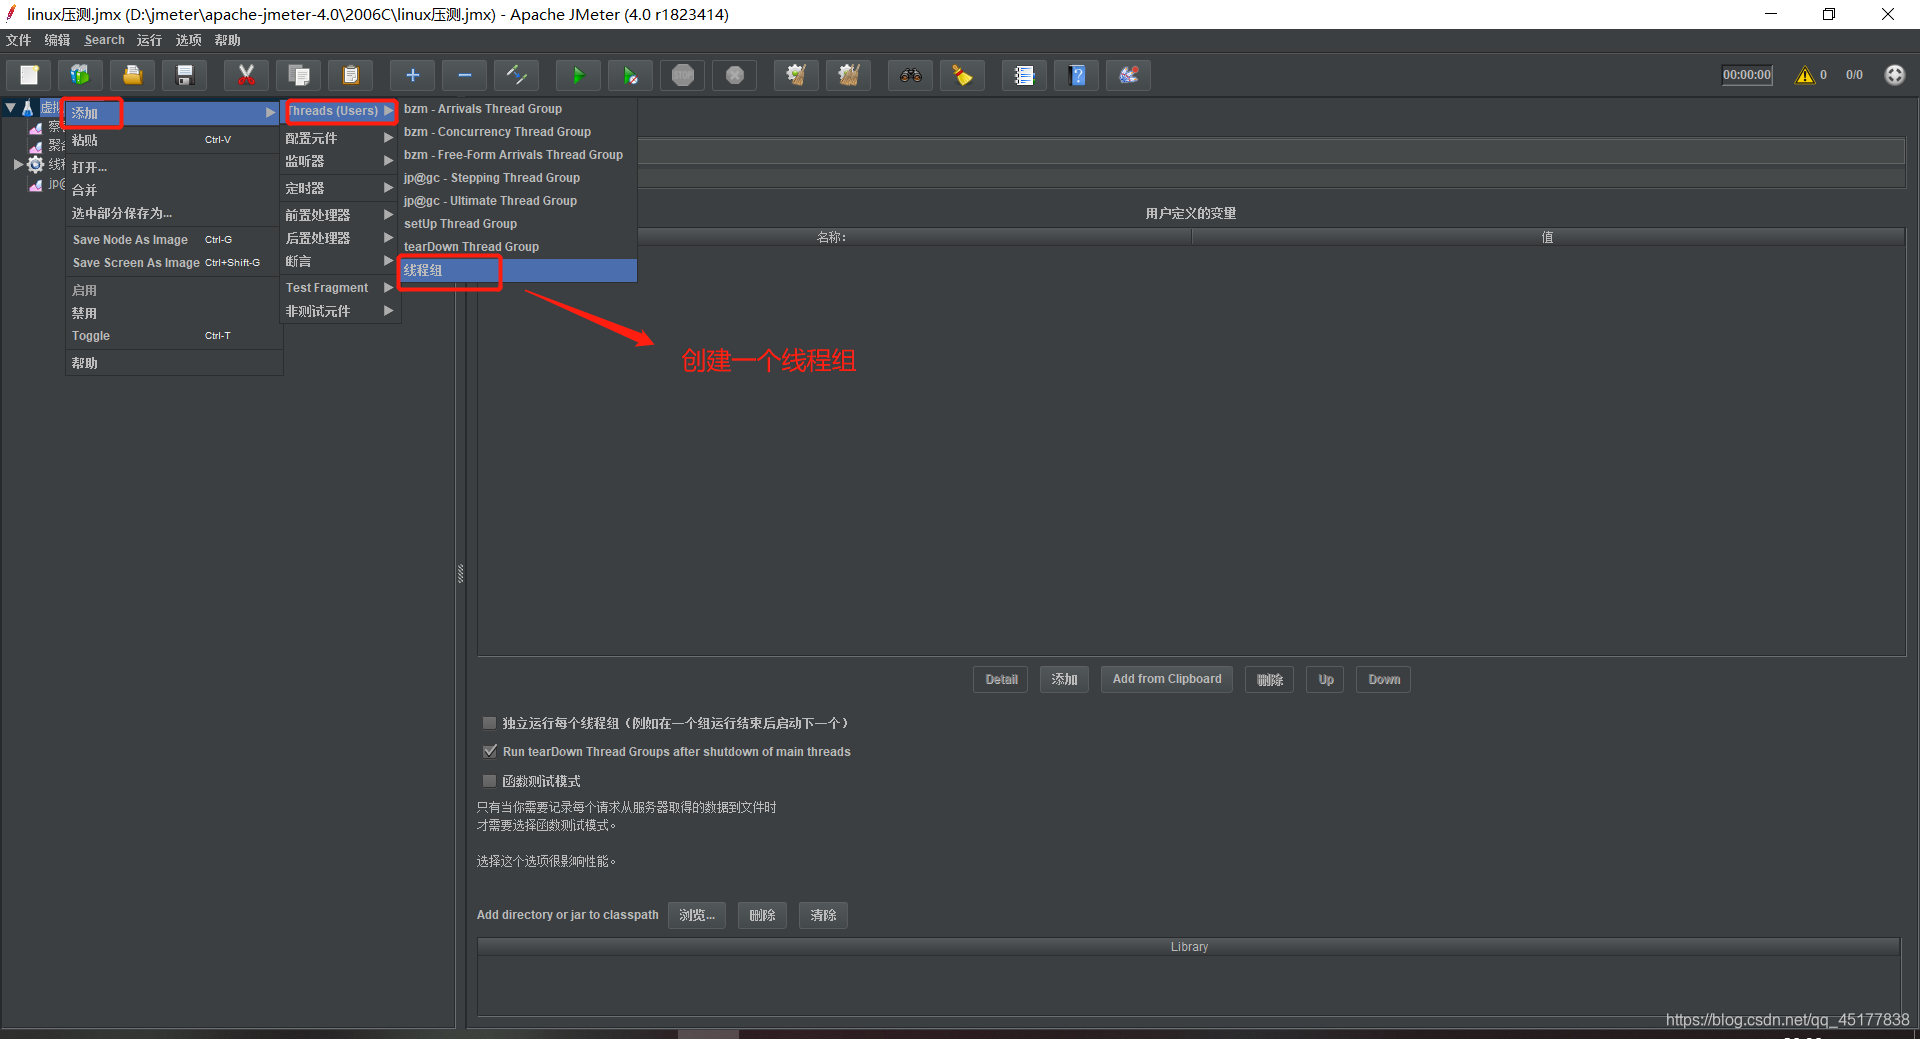Choose 线程组 from the thread submenu

tap(518, 270)
